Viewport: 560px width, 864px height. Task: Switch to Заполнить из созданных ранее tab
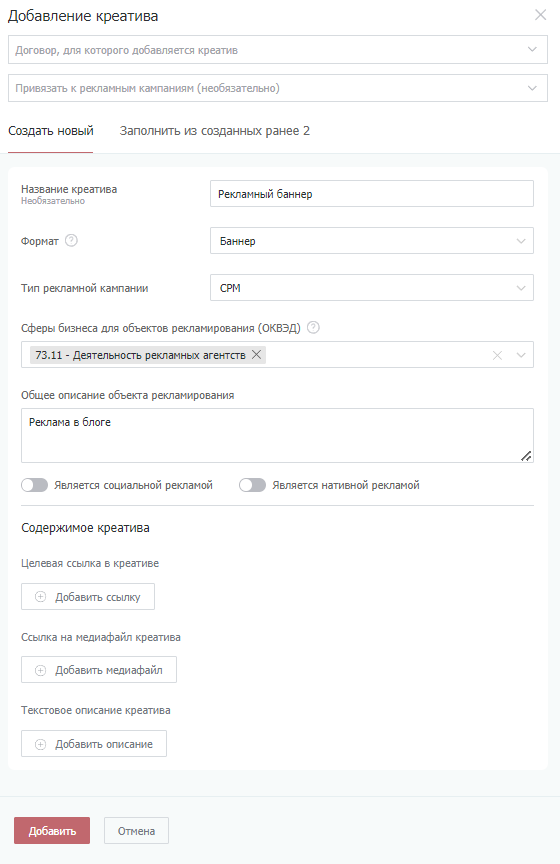point(214,131)
